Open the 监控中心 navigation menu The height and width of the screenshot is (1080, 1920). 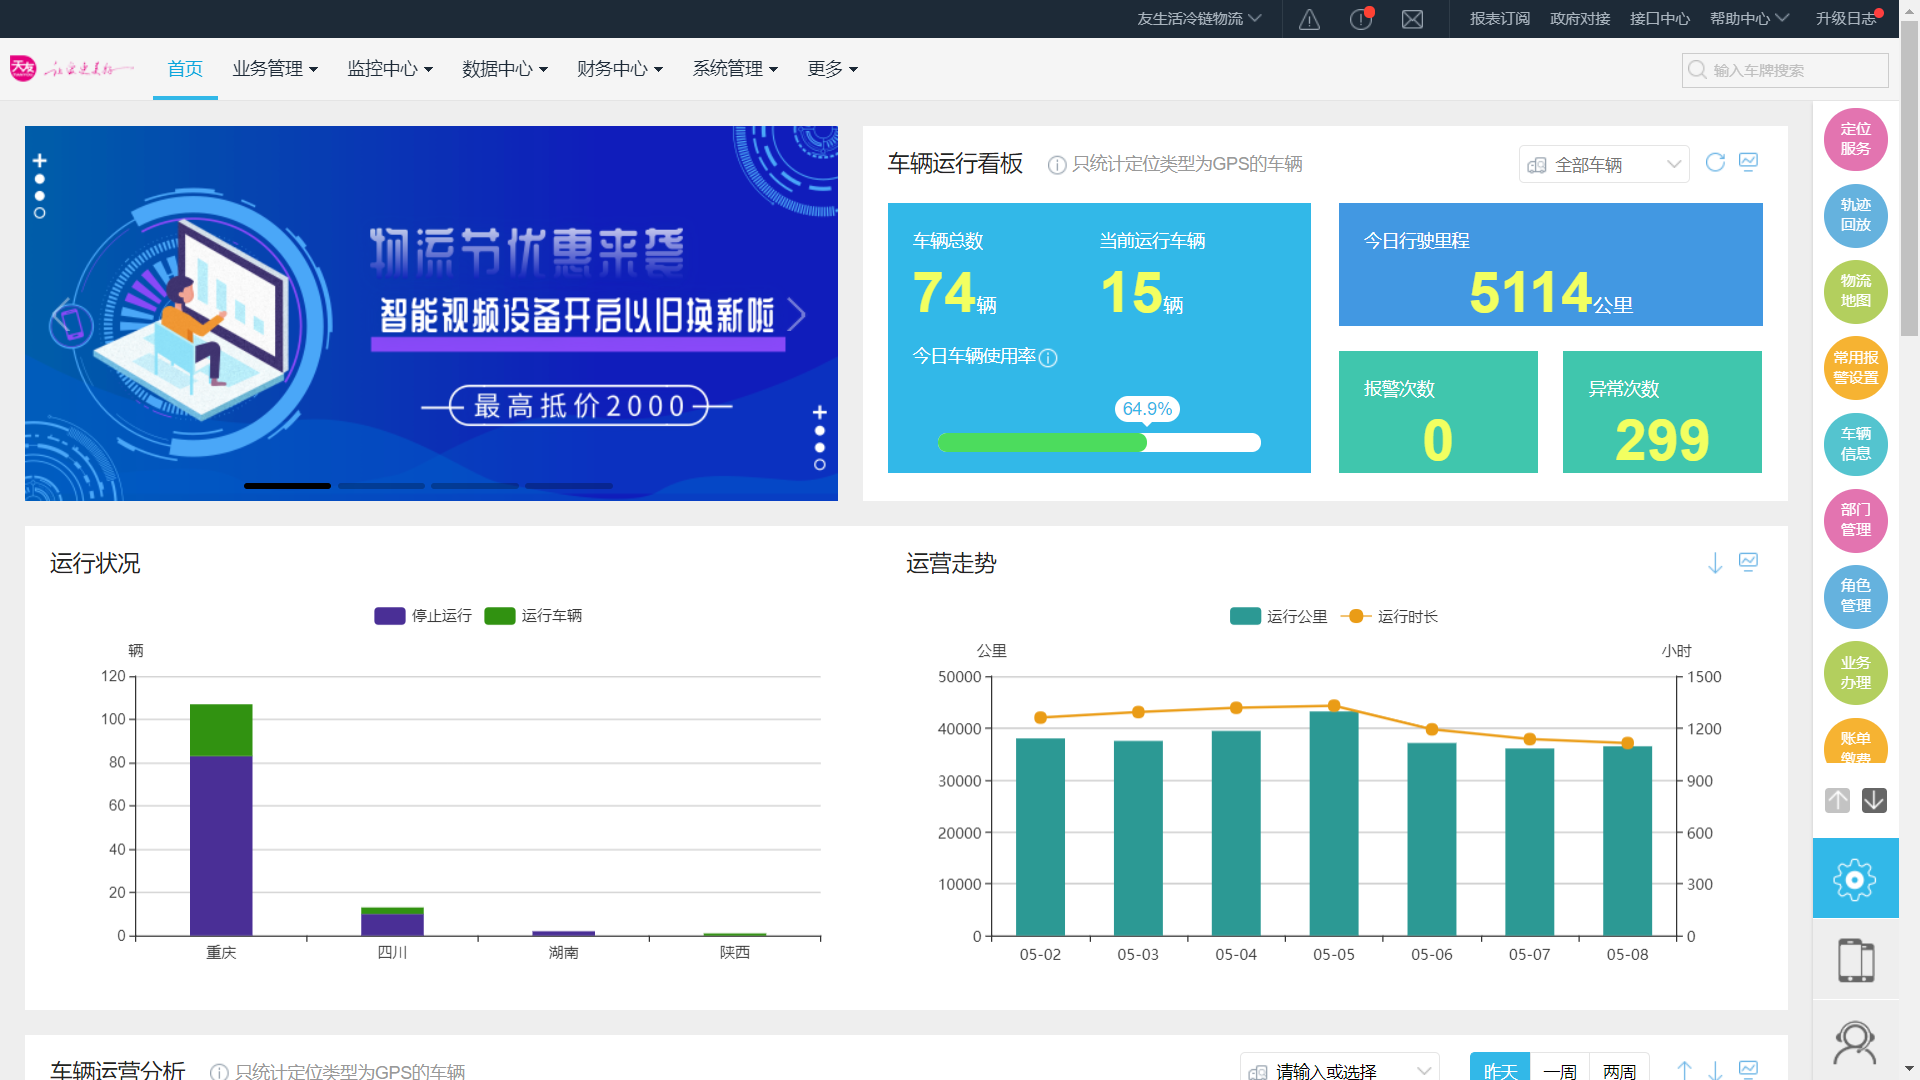click(x=390, y=69)
